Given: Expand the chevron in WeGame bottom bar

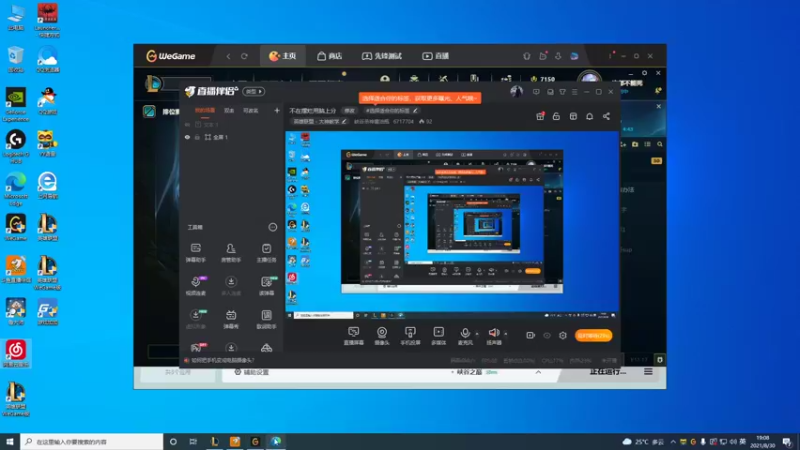Looking at the screenshot, I should (x=538, y=372).
